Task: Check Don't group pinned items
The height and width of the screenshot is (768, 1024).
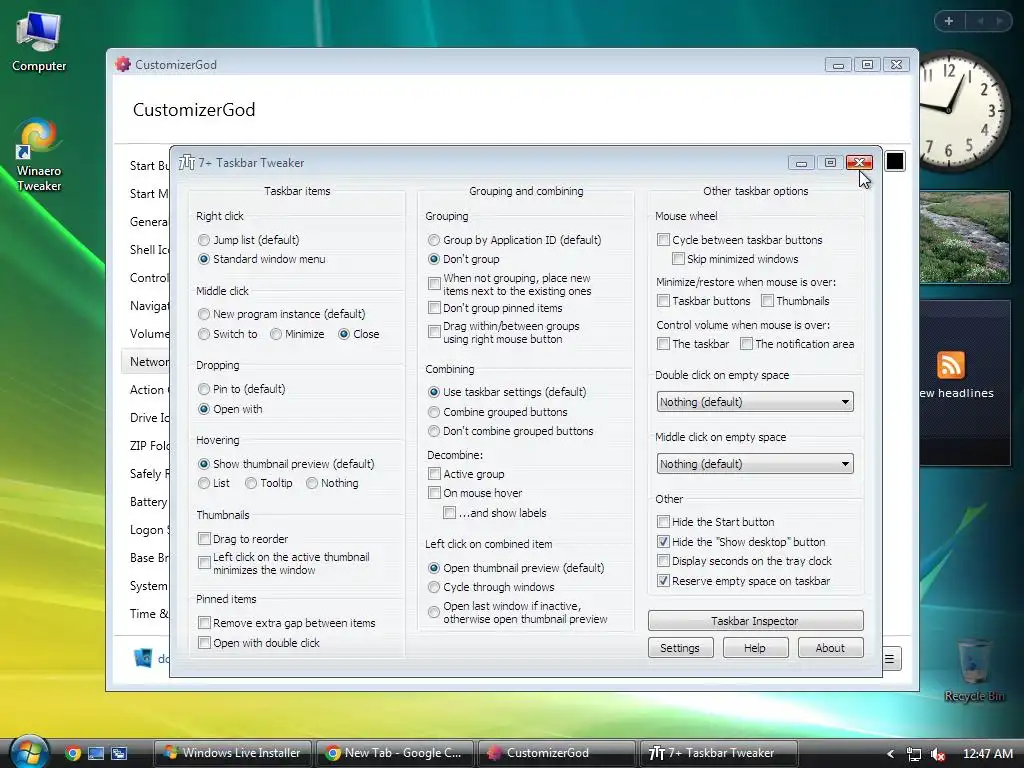Action: (495, 308)
